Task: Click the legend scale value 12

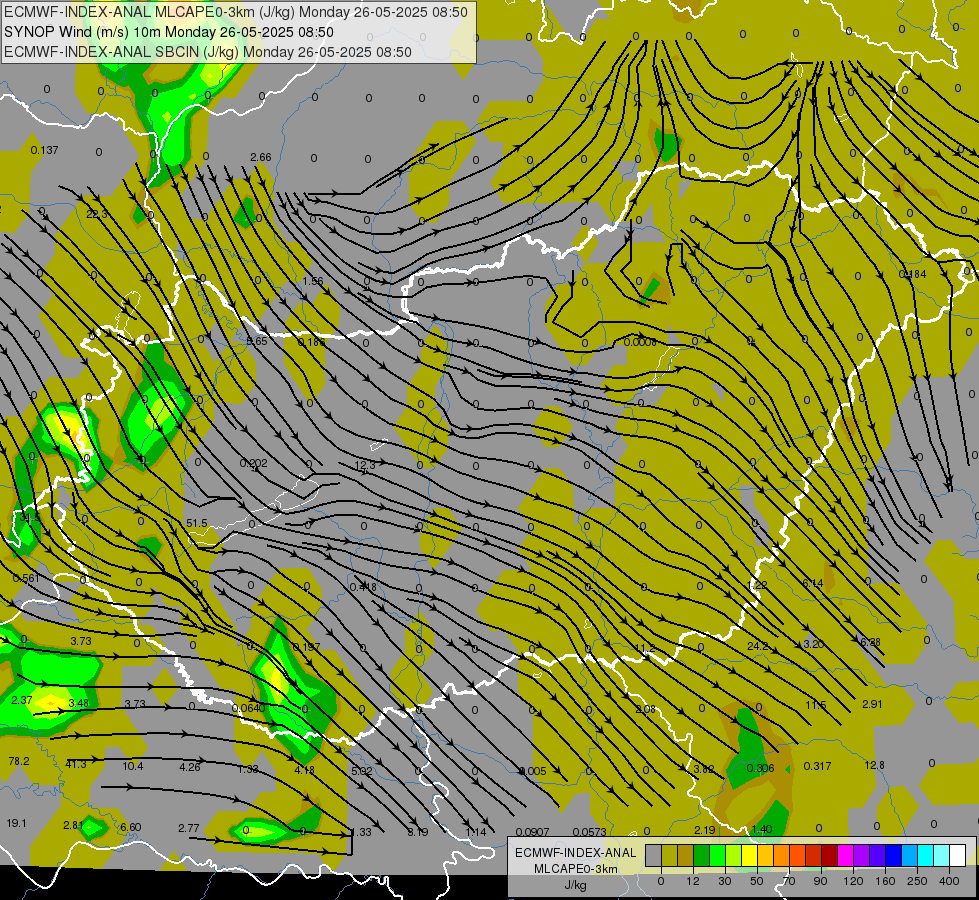Action: [x=692, y=881]
